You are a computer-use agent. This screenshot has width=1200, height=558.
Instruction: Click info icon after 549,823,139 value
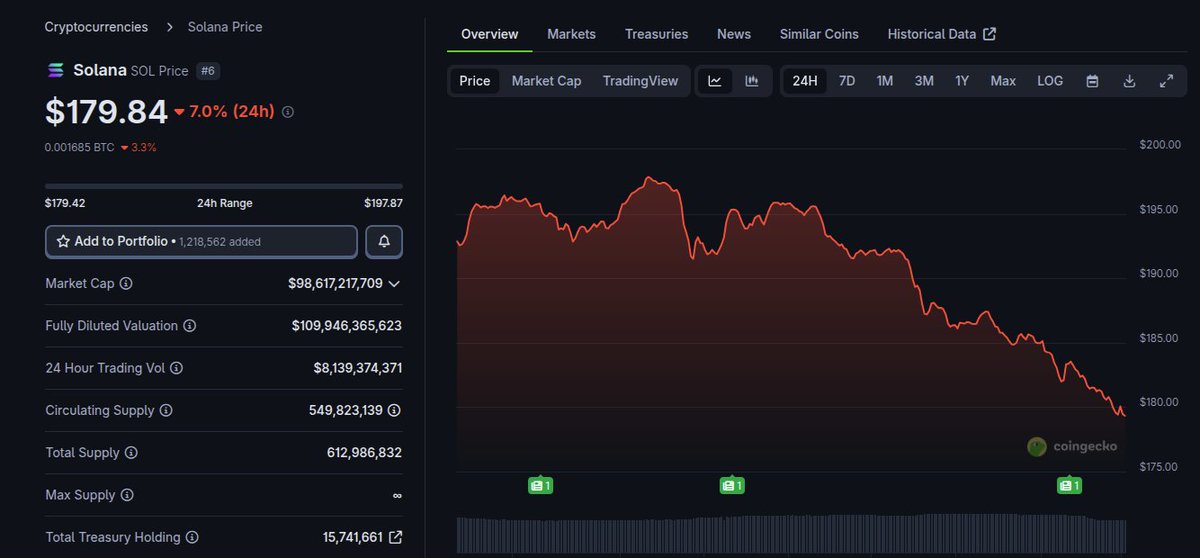point(394,410)
